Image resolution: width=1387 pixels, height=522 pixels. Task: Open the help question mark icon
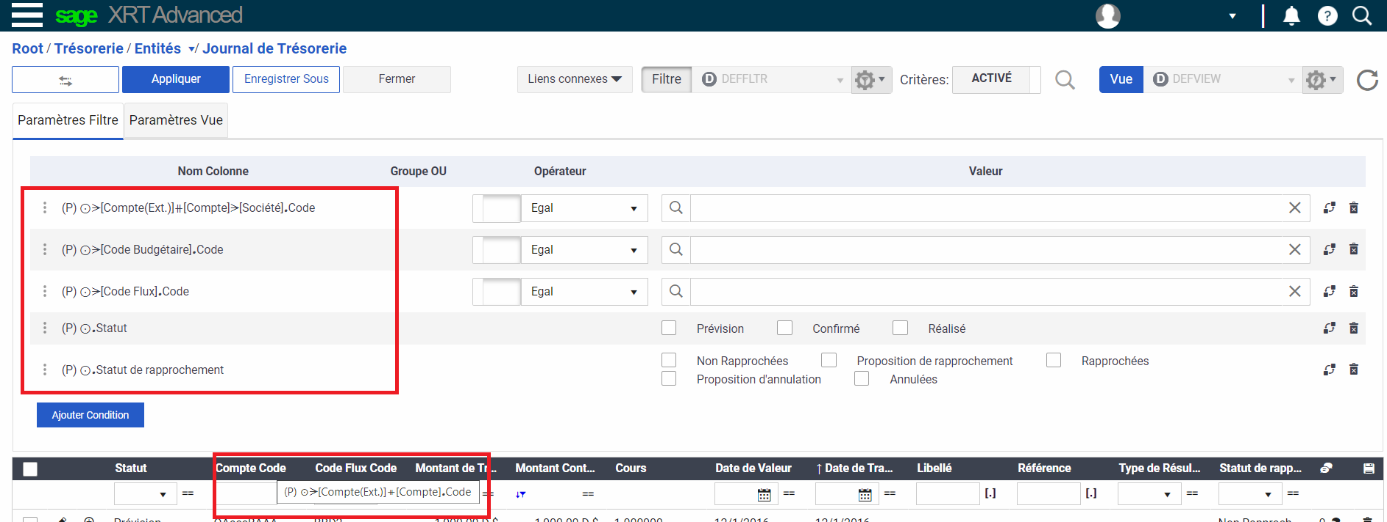point(1327,16)
